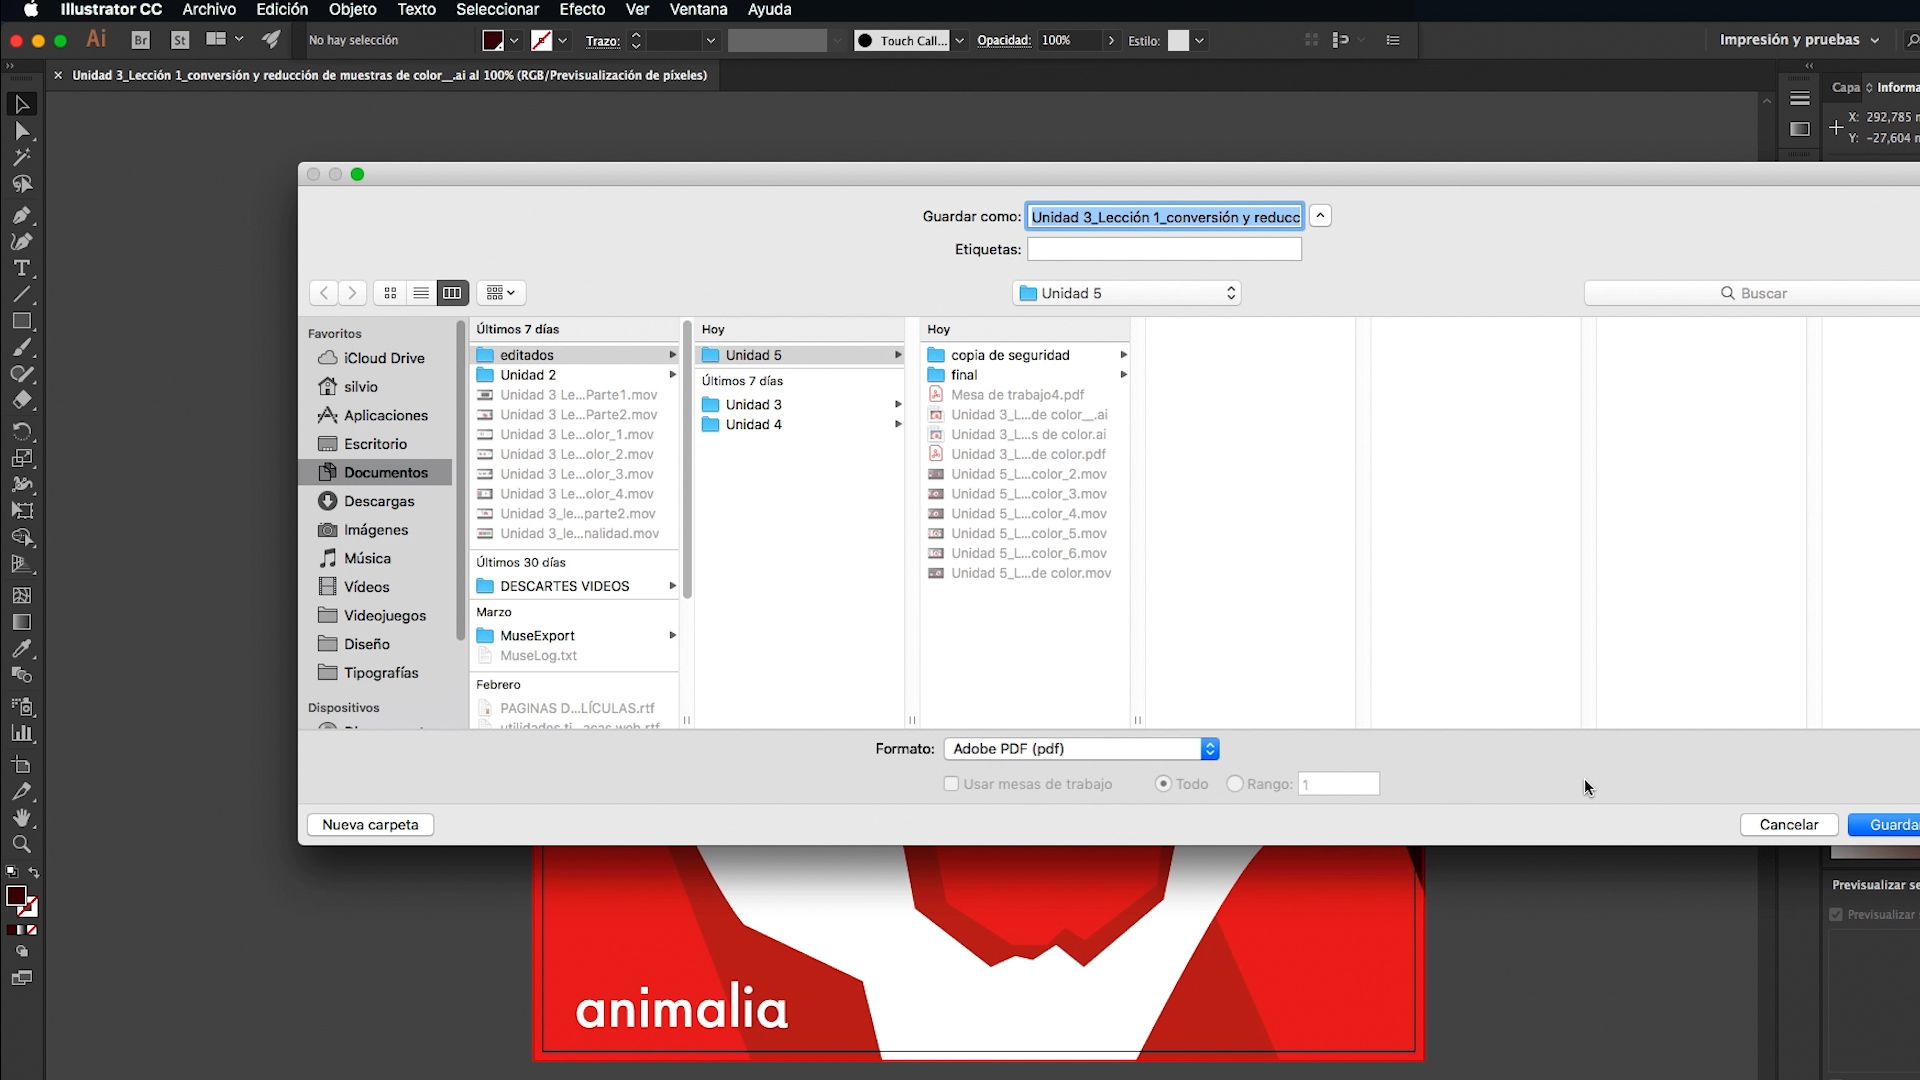This screenshot has width=1920, height=1080.
Task: Select the DESCARTES VIDEOS folder
Action: coord(575,586)
